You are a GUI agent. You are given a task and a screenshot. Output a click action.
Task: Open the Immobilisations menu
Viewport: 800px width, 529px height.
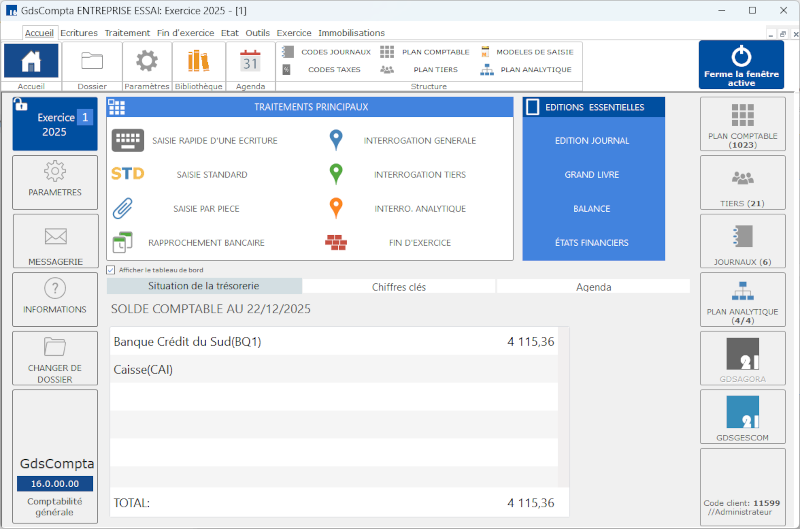pos(351,33)
